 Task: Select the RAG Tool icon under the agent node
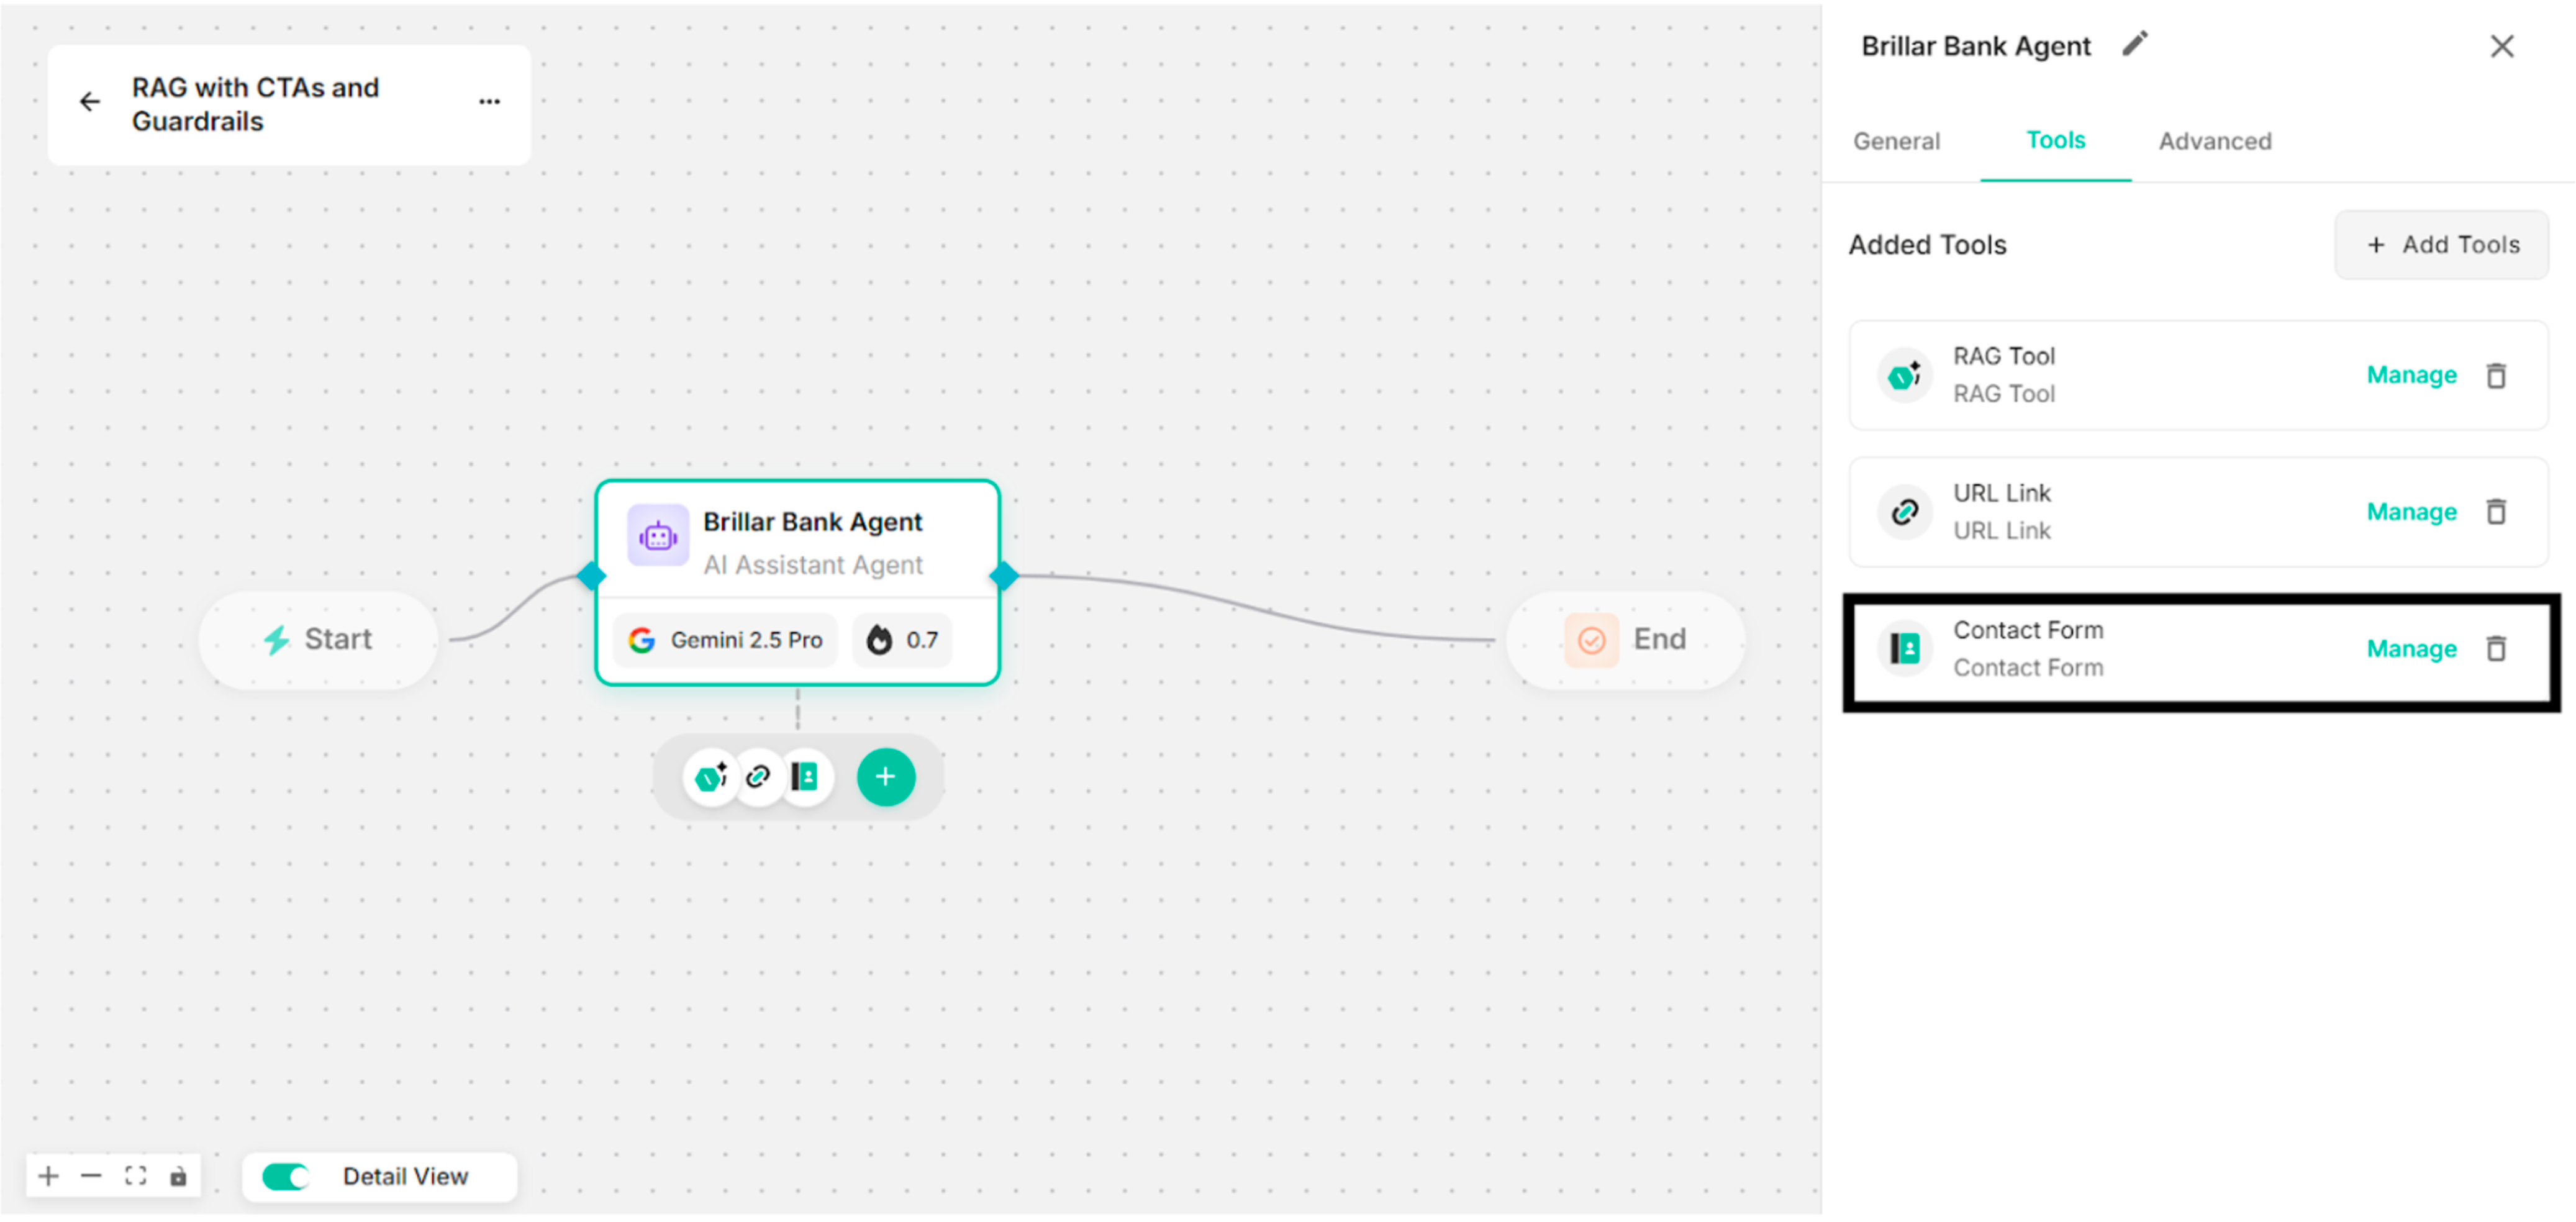click(x=712, y=776)
